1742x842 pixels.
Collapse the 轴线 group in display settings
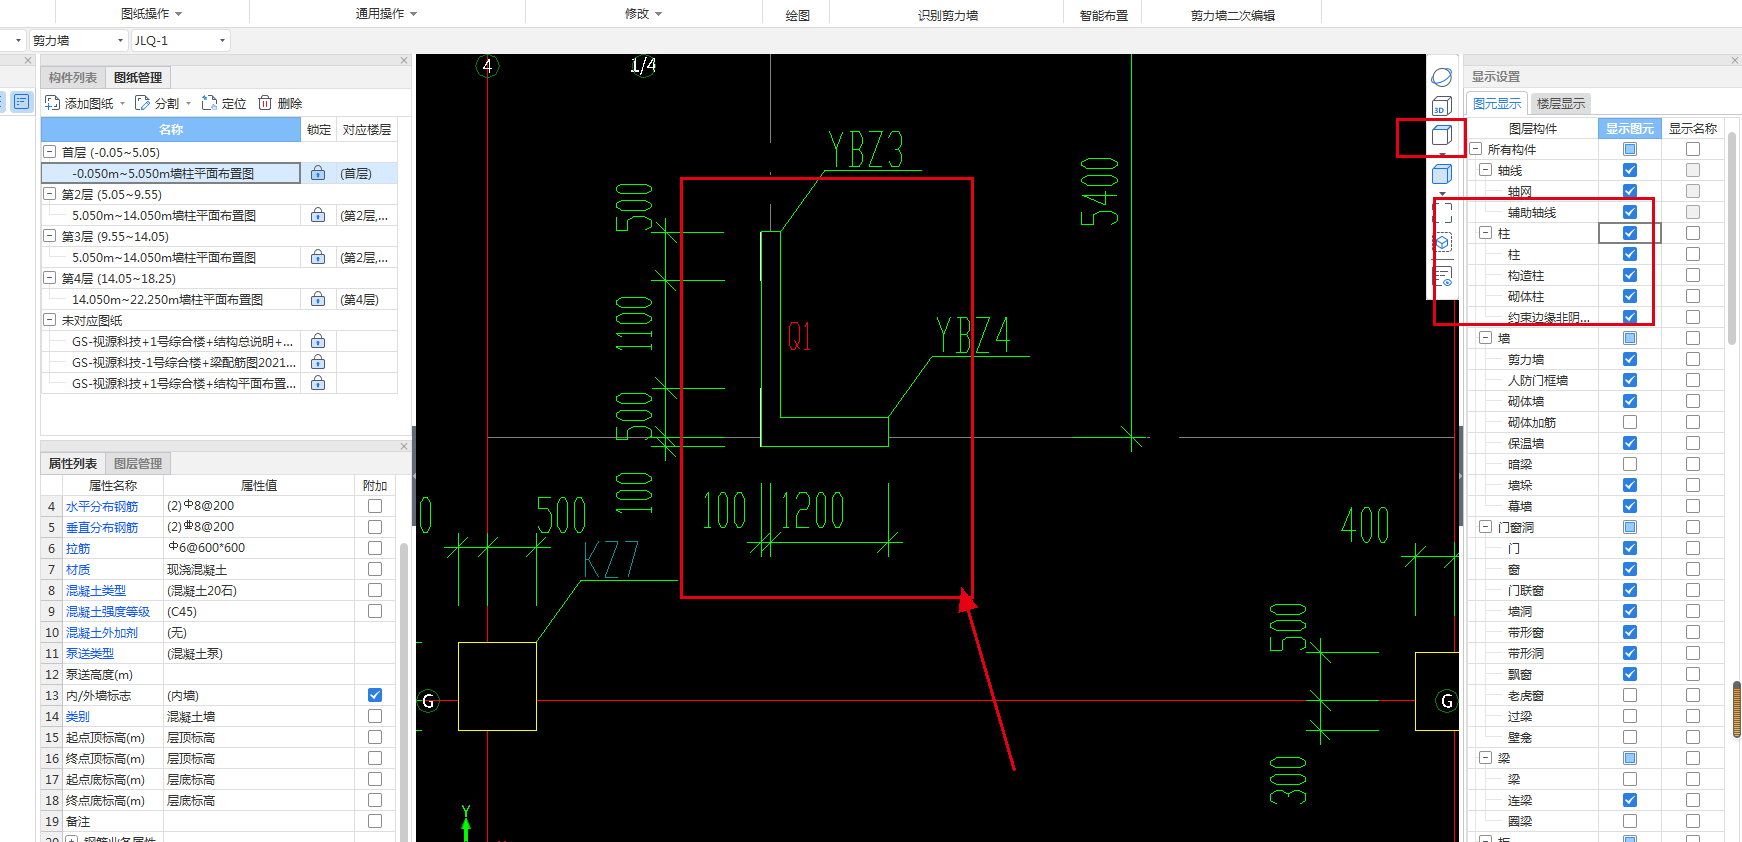[1486, 170]
